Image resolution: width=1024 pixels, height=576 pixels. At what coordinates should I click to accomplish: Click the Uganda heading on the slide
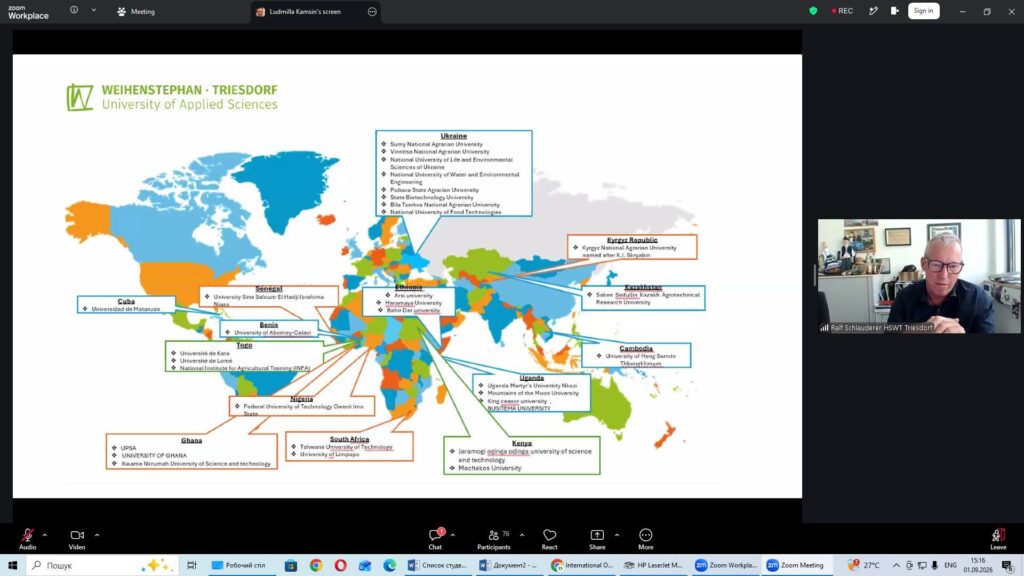pyautogui.click(x=532, y=377)
